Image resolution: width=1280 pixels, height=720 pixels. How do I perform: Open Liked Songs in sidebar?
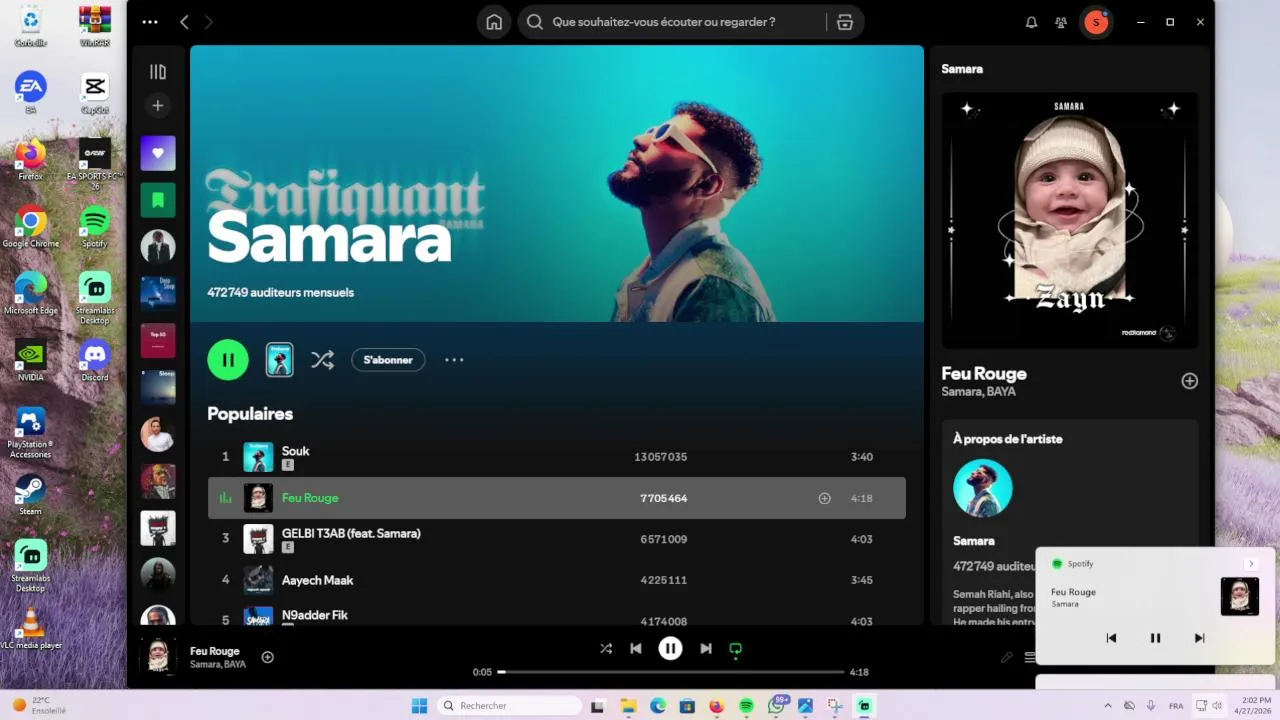point(158,153)
